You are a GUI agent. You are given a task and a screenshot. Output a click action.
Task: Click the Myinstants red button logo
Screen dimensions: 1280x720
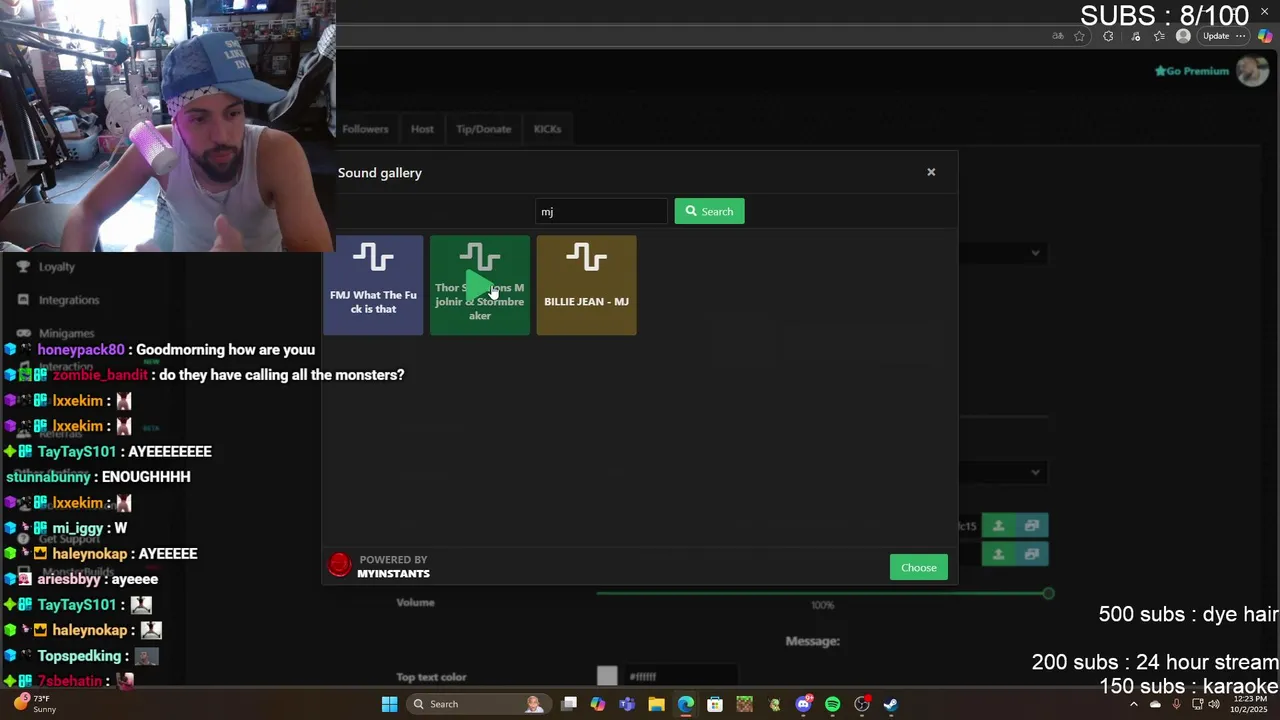340,566
